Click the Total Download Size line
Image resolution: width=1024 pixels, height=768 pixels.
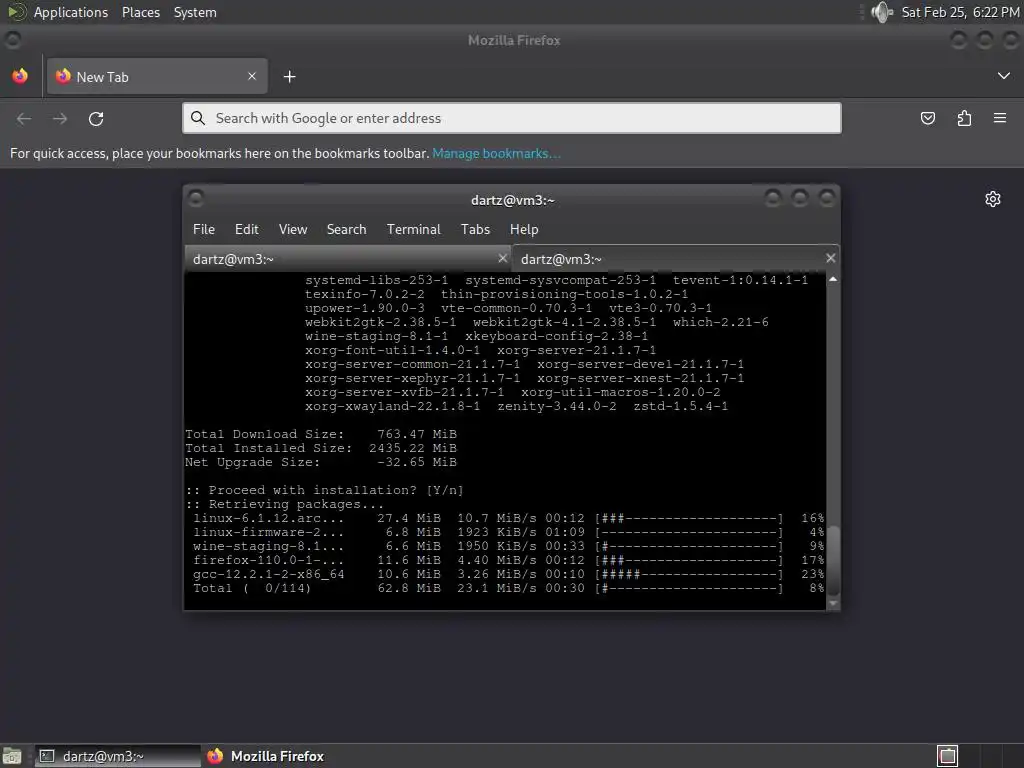[321, 434]
